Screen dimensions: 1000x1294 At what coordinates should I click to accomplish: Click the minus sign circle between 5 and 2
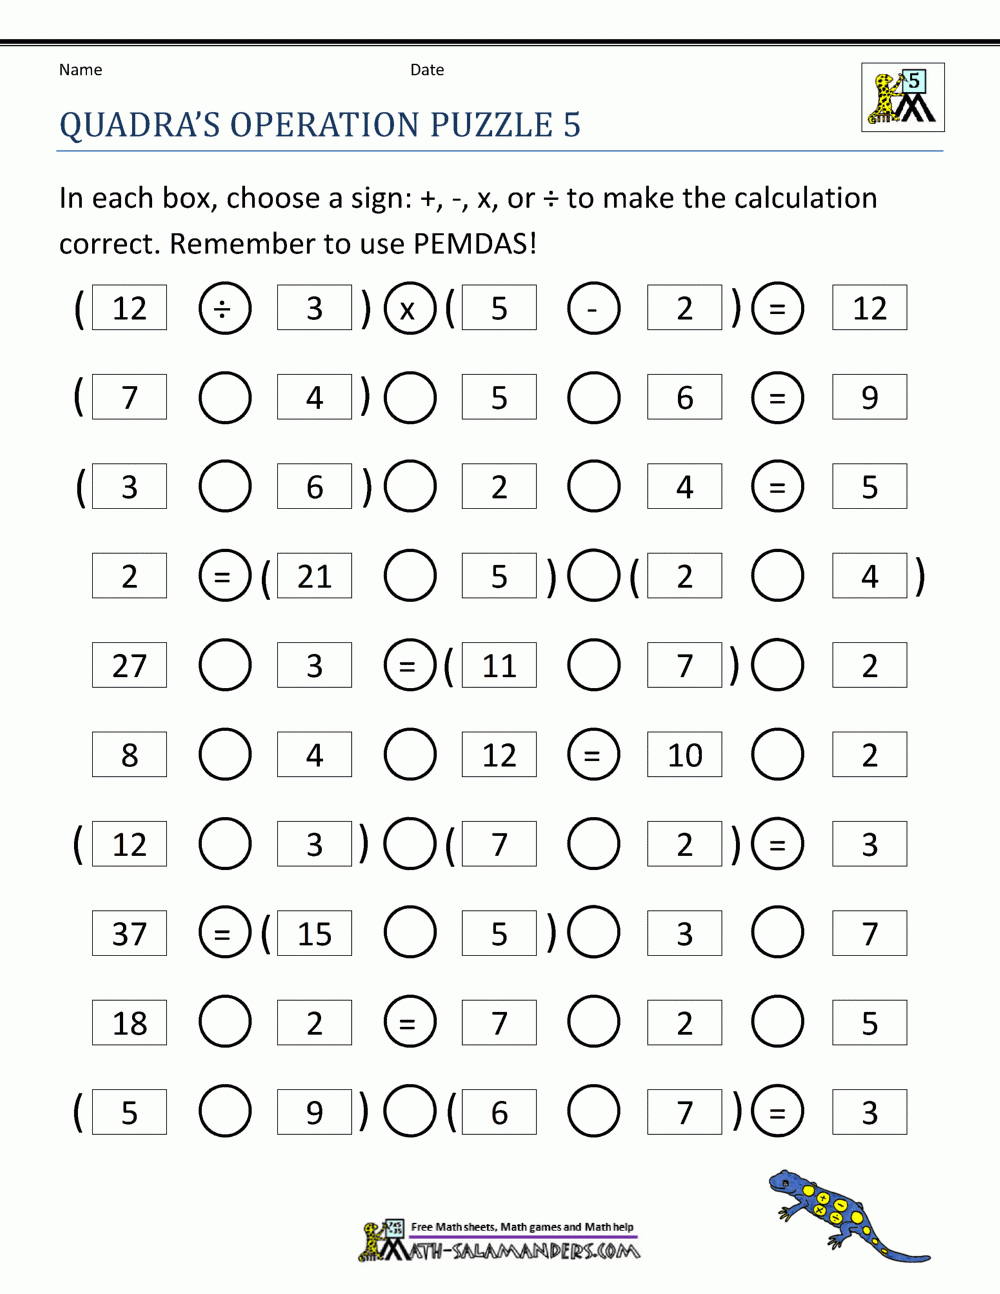click(x=593, y=308)
